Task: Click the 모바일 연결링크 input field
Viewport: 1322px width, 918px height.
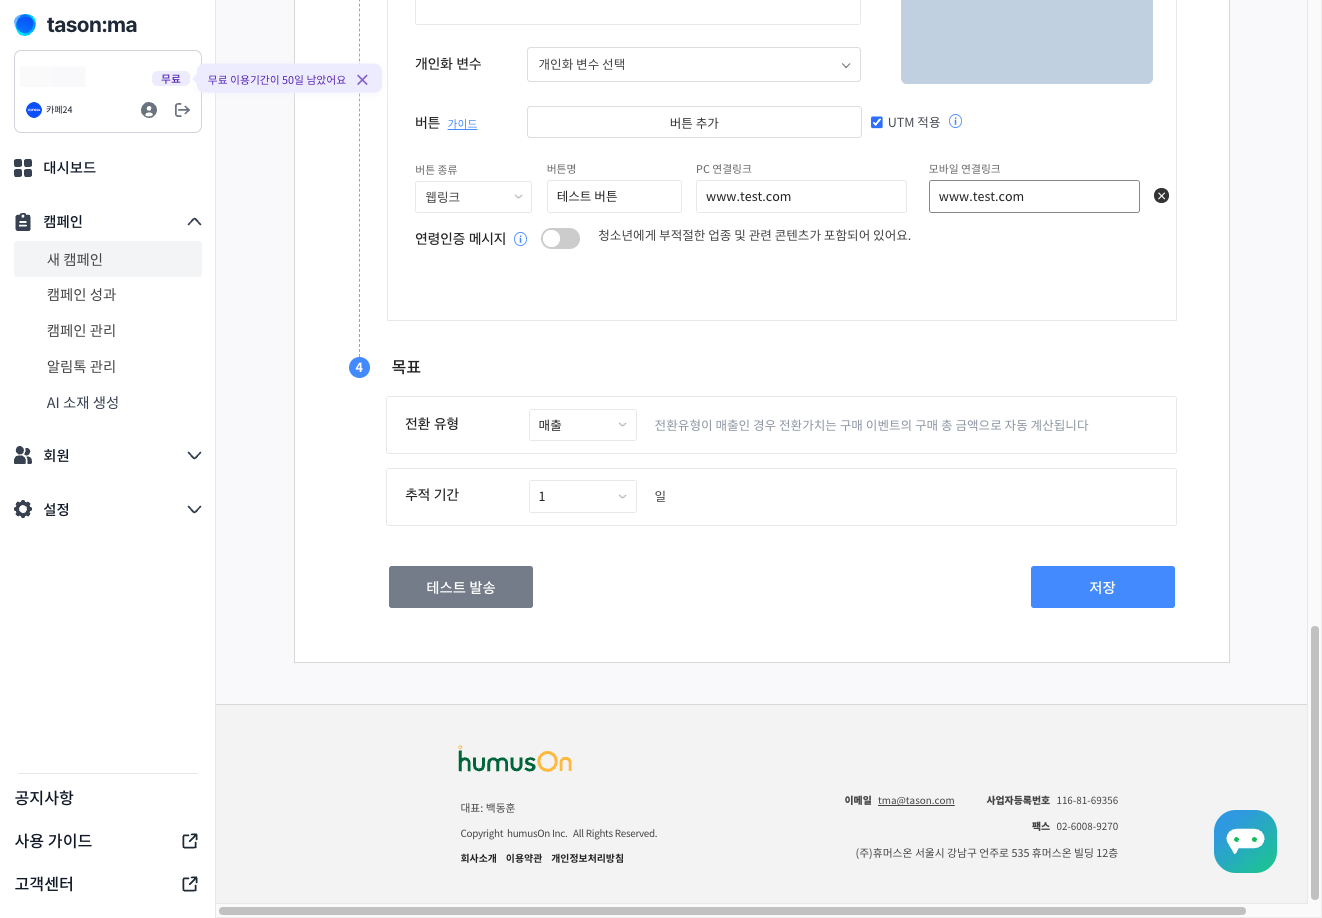Action: [1034, 197]
